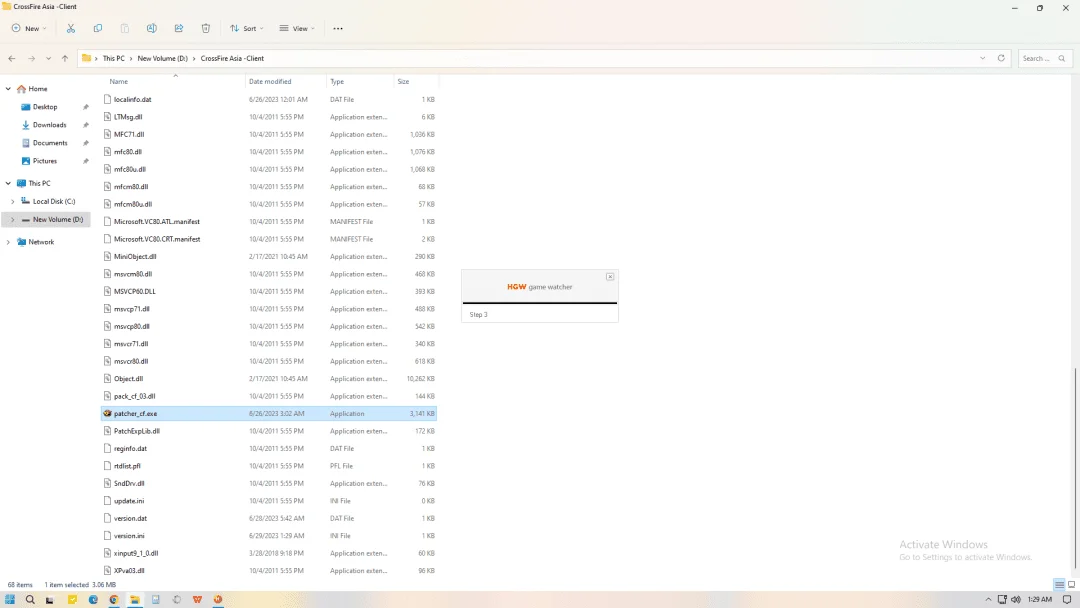Open Microsoft Edge from taskbar
The image size is (1080, 608).
point(93,600)
